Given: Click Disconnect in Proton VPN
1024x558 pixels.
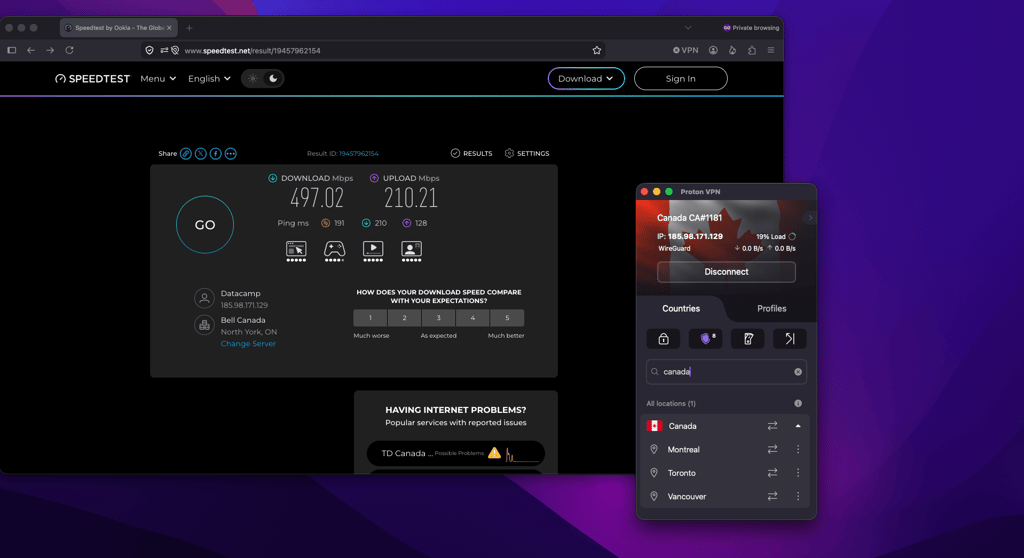Looking at the screenshot, I should (x=726, y=272).
